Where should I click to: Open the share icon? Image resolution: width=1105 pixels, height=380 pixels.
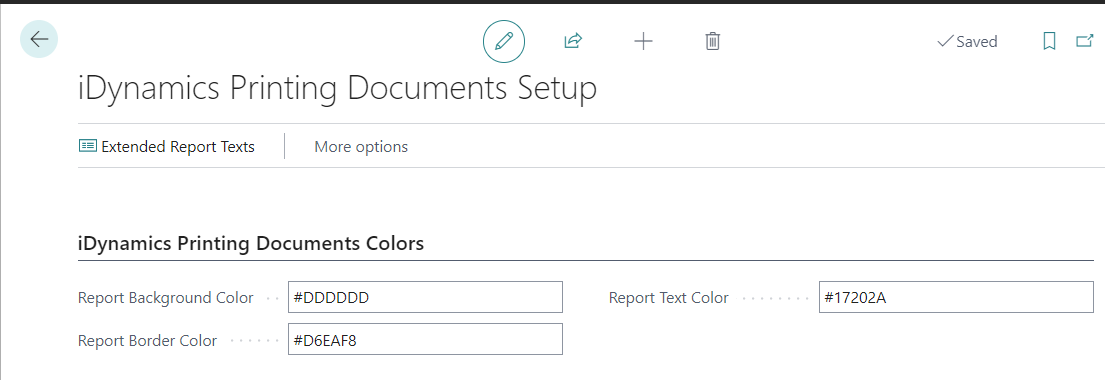(x=573, y=42)
